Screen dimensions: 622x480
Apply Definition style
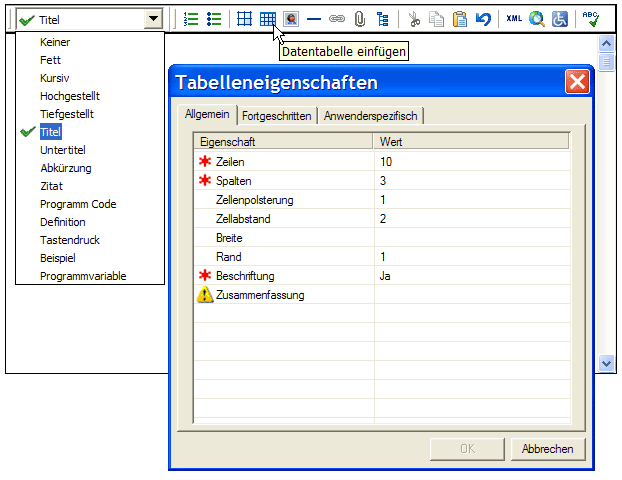pyautogui.click(x=63, y=222)
